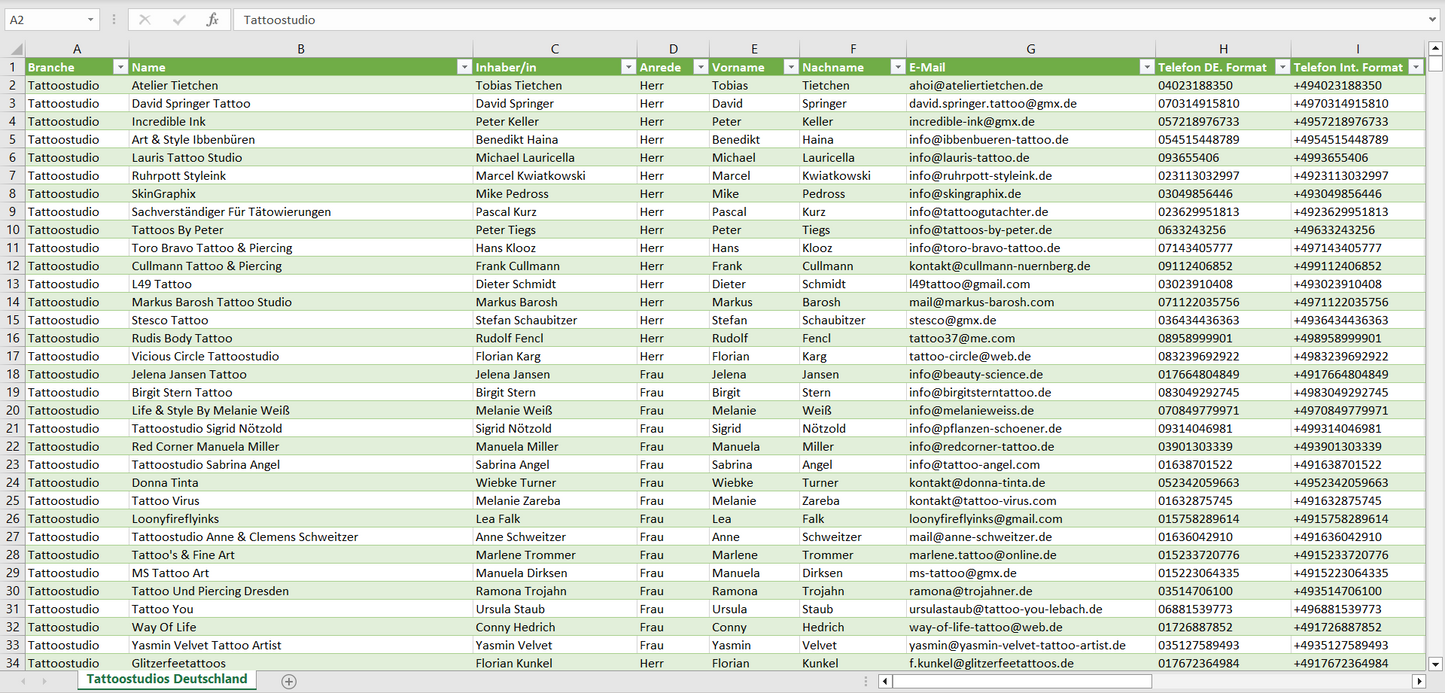1445x693 pixels.
Task: Click into the formula bar text field
Action: 800,20
